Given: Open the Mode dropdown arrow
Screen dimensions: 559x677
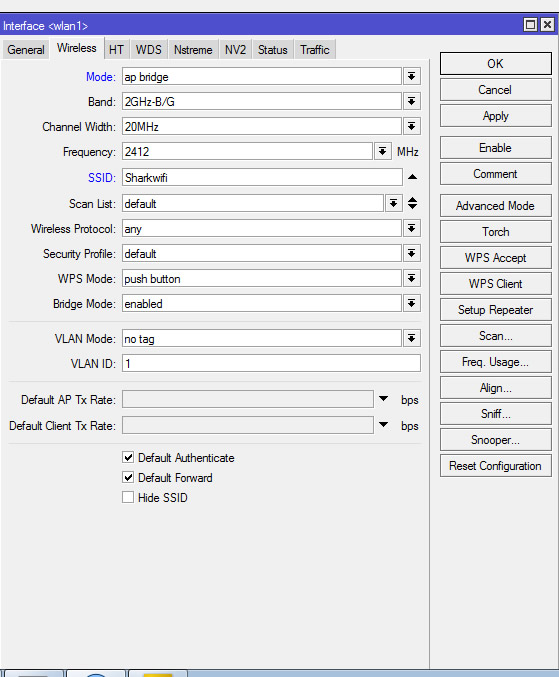Looking at the screenshot, I should [411, 76].
